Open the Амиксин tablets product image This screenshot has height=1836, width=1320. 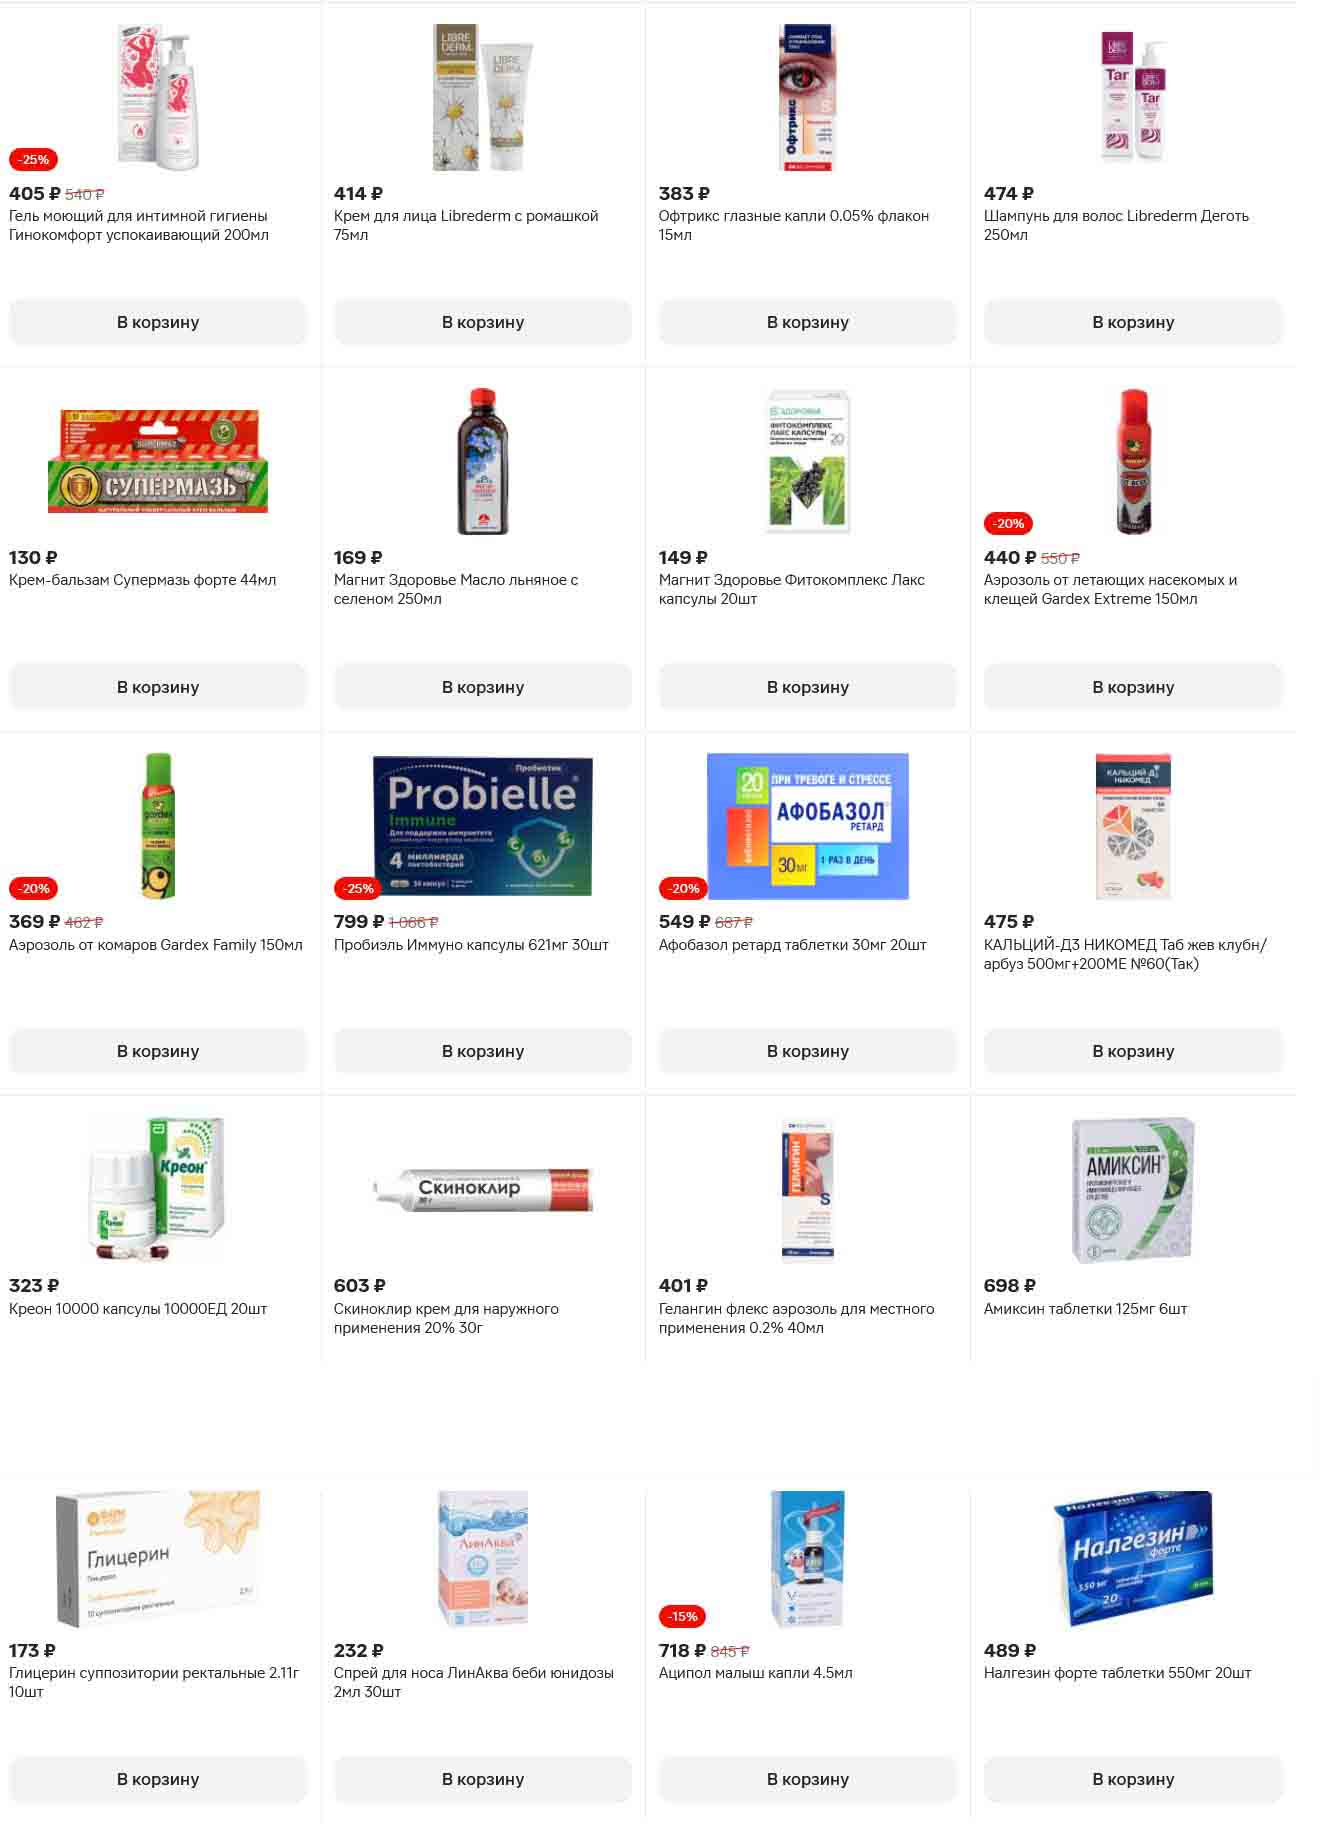pyautogui.click(x=1133, y=1190)
